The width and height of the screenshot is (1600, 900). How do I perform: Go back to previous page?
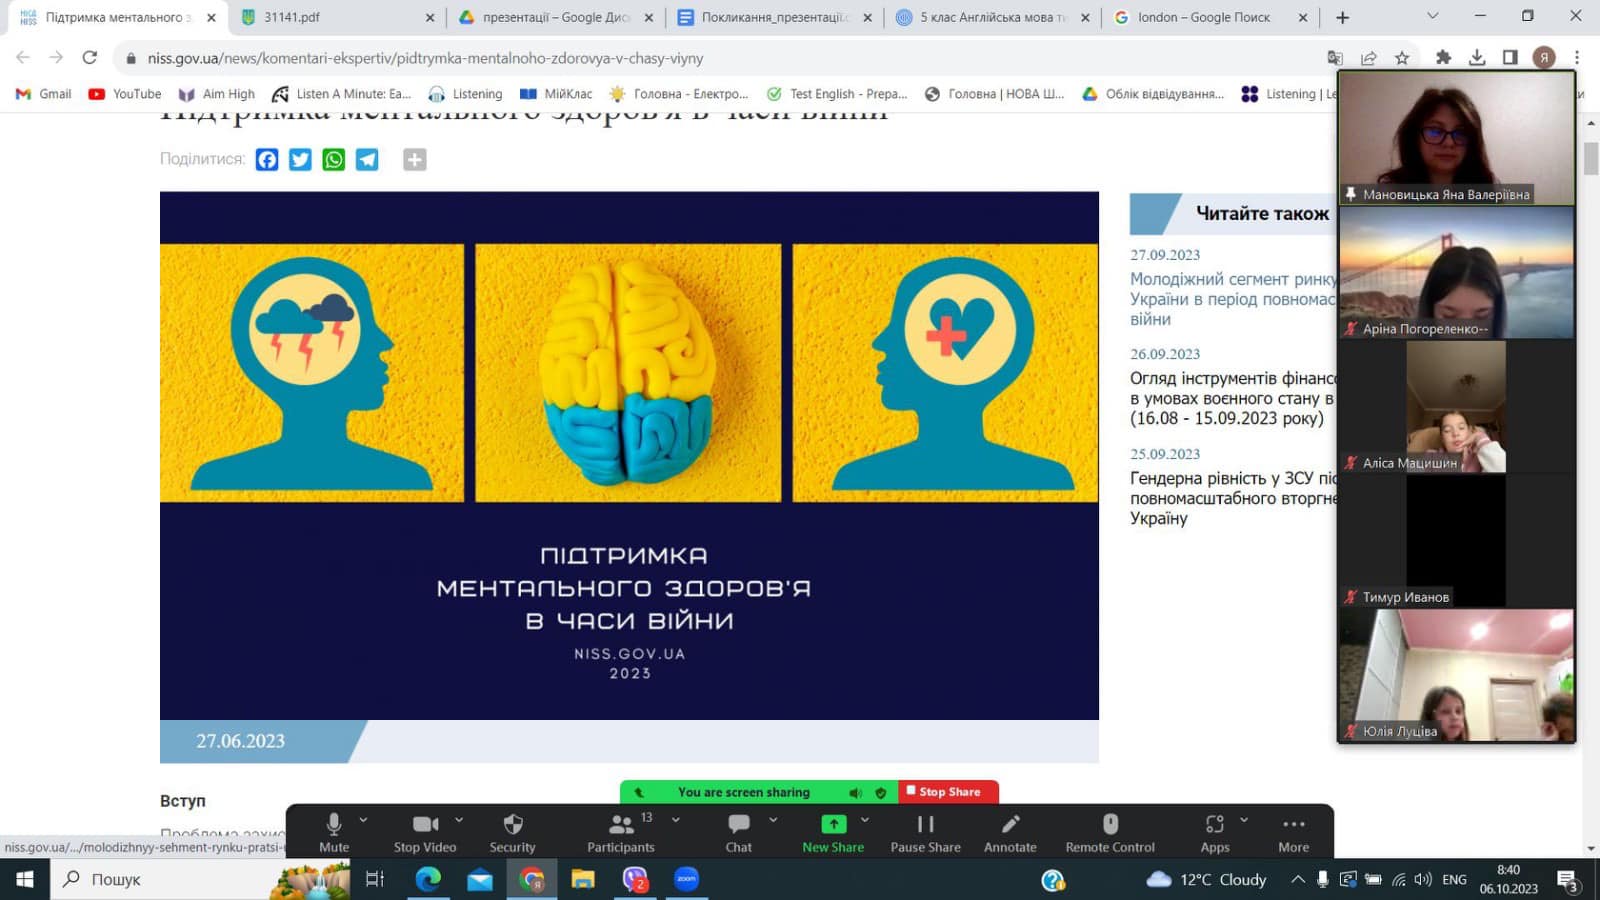click(23, 58)
